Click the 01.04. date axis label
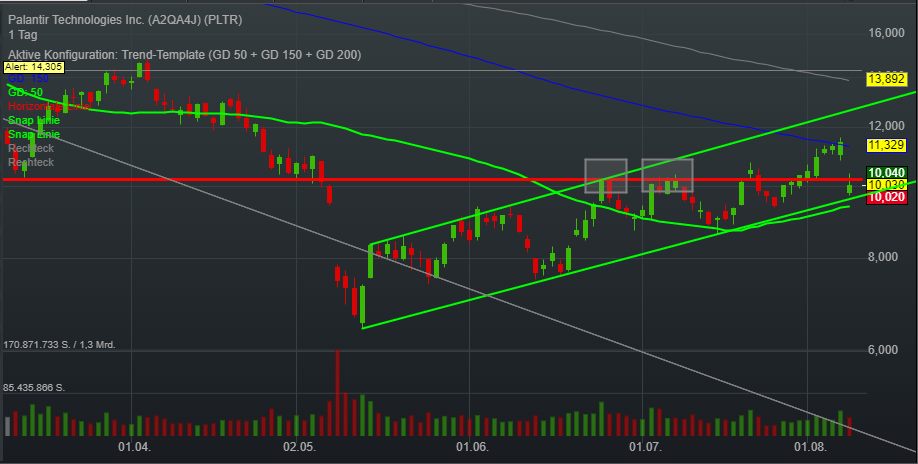The width and height of the screenshot is (918, 464). coord(135,447)
